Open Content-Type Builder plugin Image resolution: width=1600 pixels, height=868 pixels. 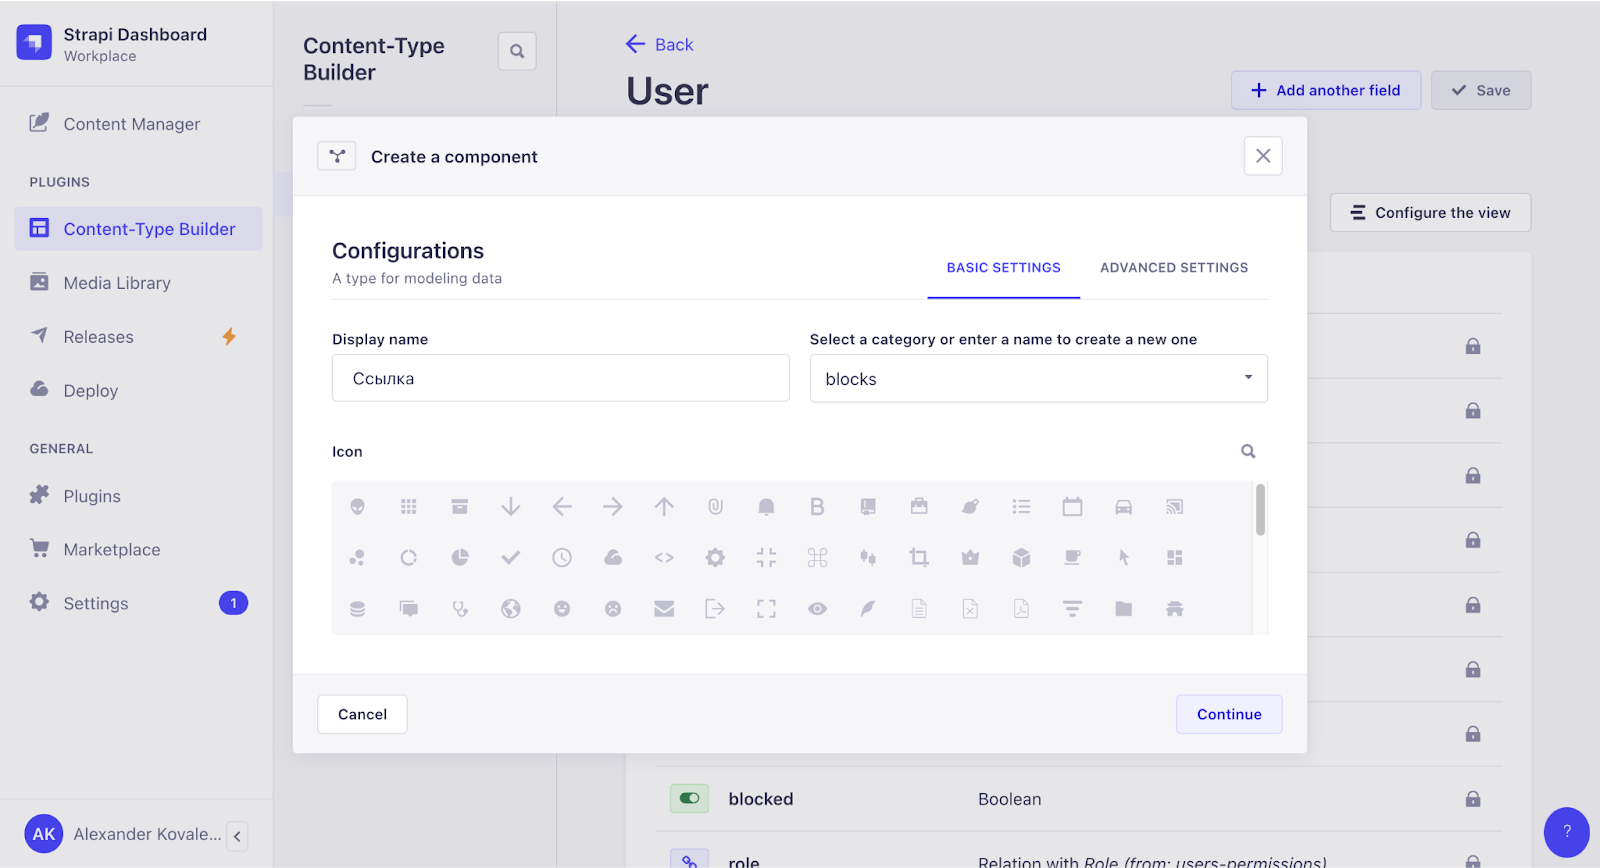(138, 229)
